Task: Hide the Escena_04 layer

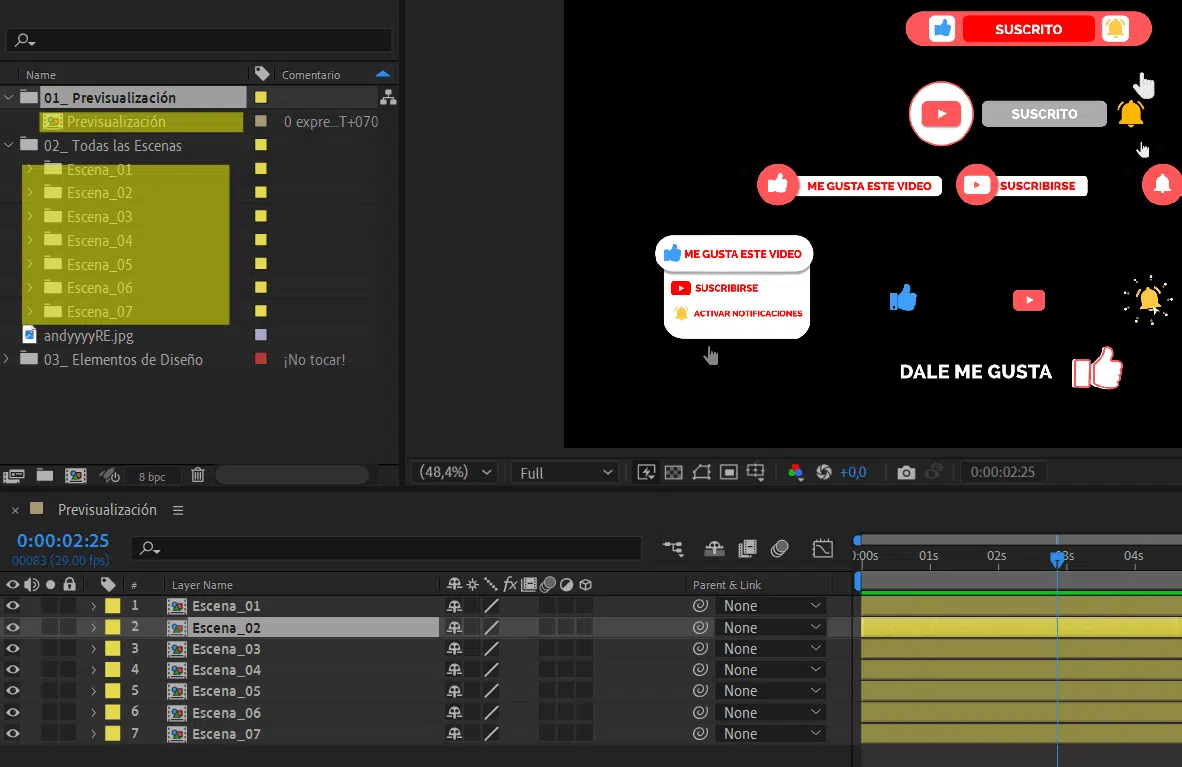Action: pyautogui.click(x=13, y=670)
